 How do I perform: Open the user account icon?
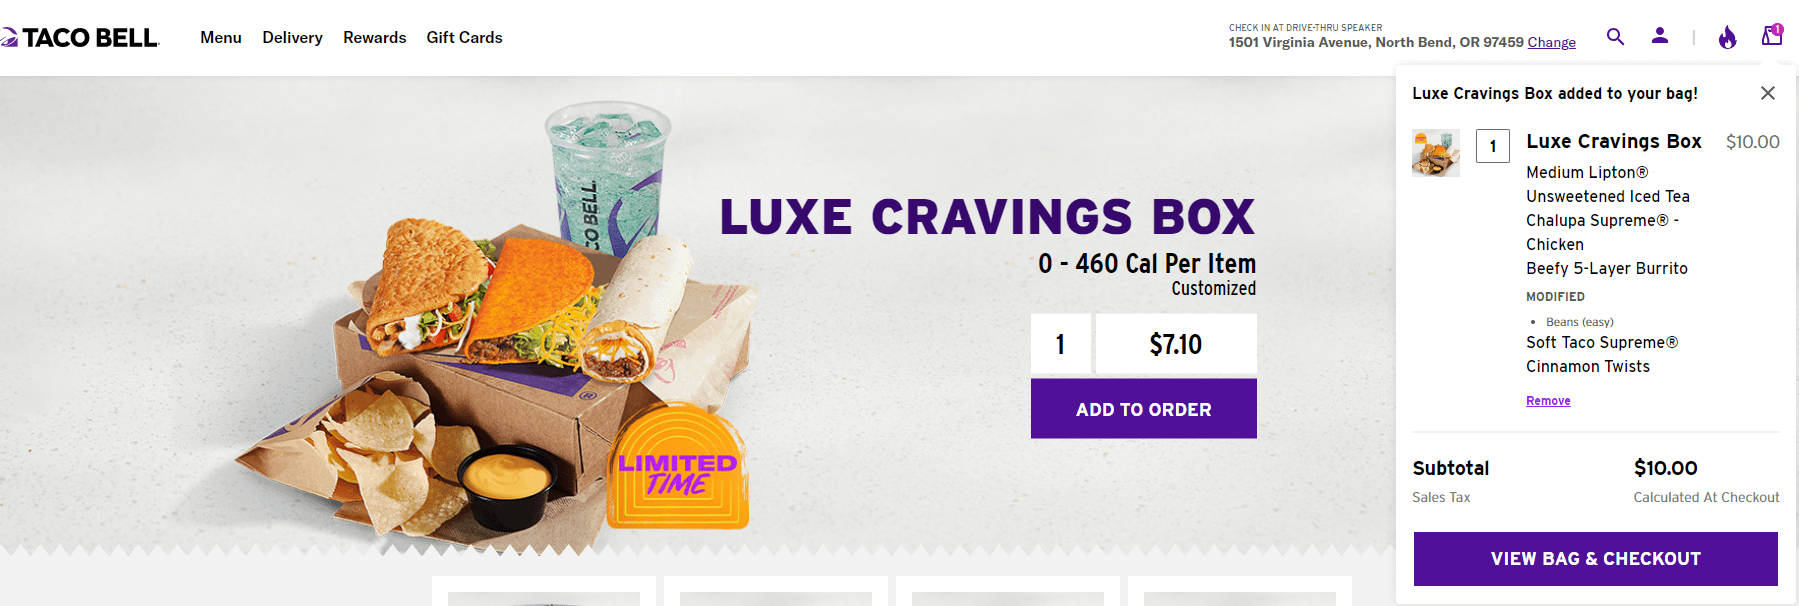[1660, 36]
